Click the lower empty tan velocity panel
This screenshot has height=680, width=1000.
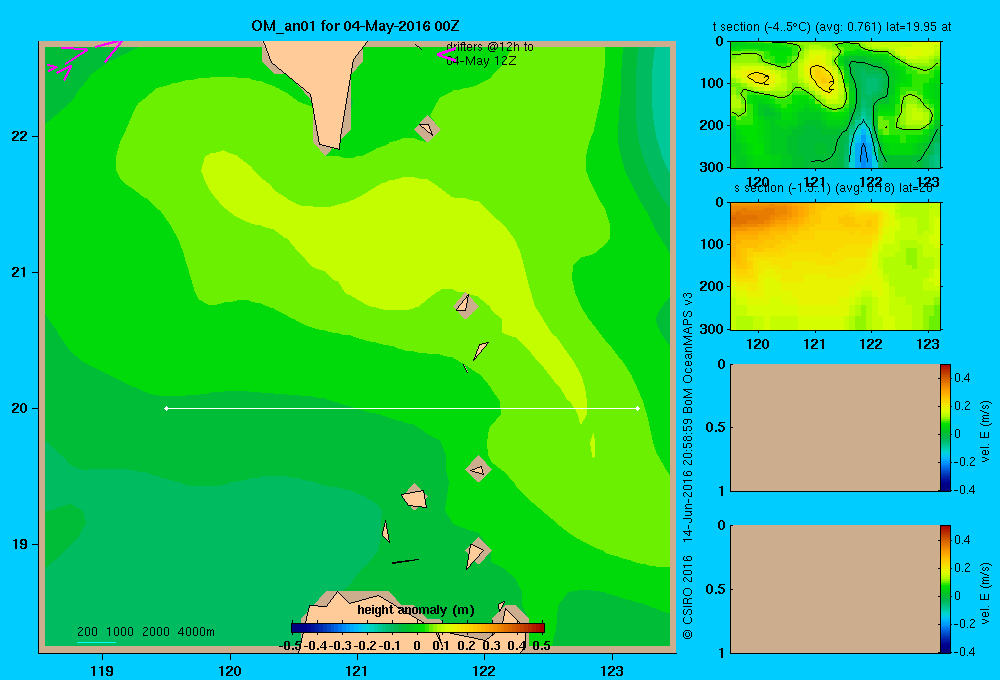(835, 589)
